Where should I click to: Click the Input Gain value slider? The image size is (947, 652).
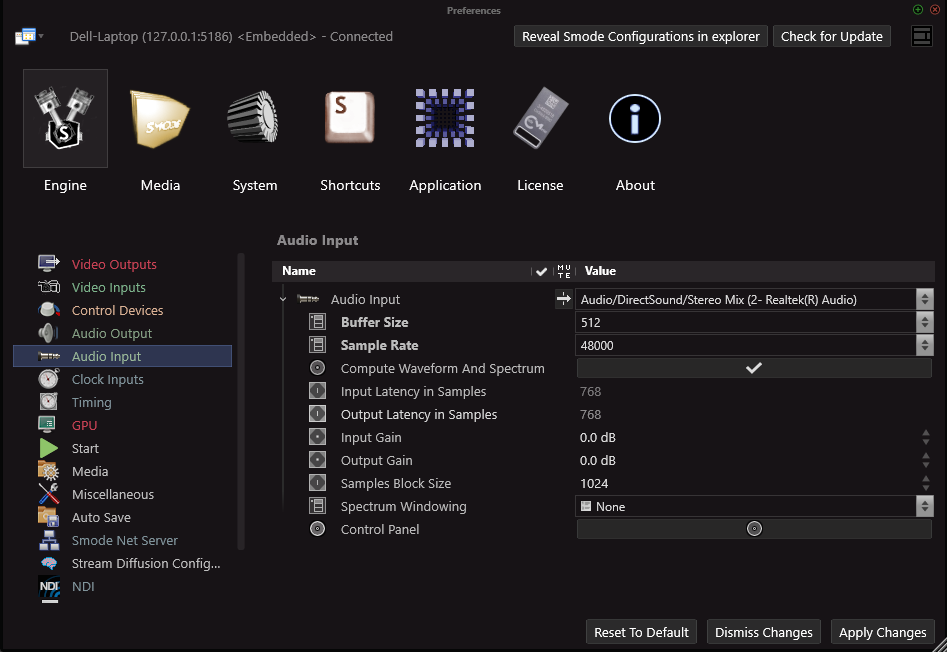(x=746, y=437)
